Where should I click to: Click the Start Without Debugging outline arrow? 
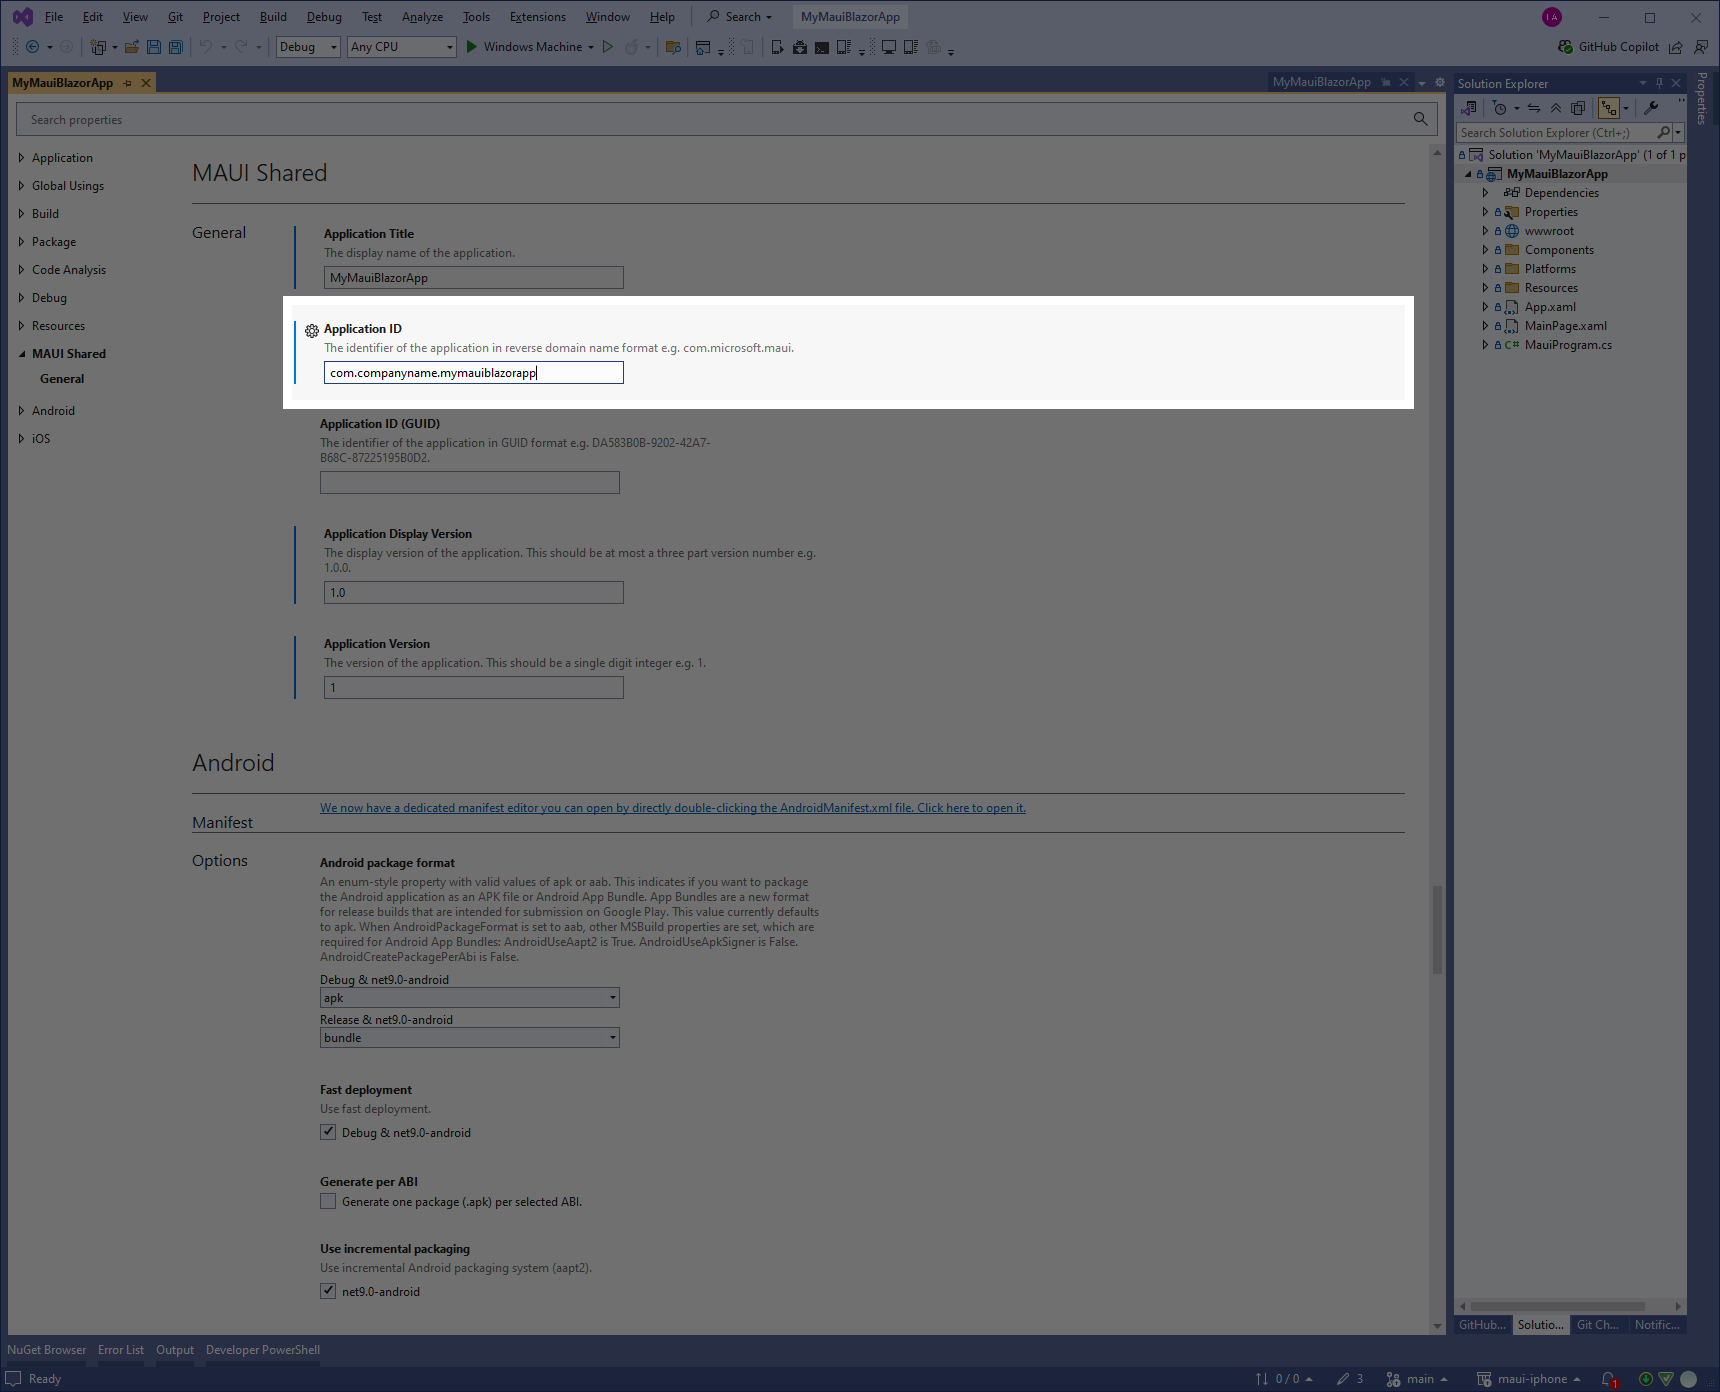click(608, 47)
